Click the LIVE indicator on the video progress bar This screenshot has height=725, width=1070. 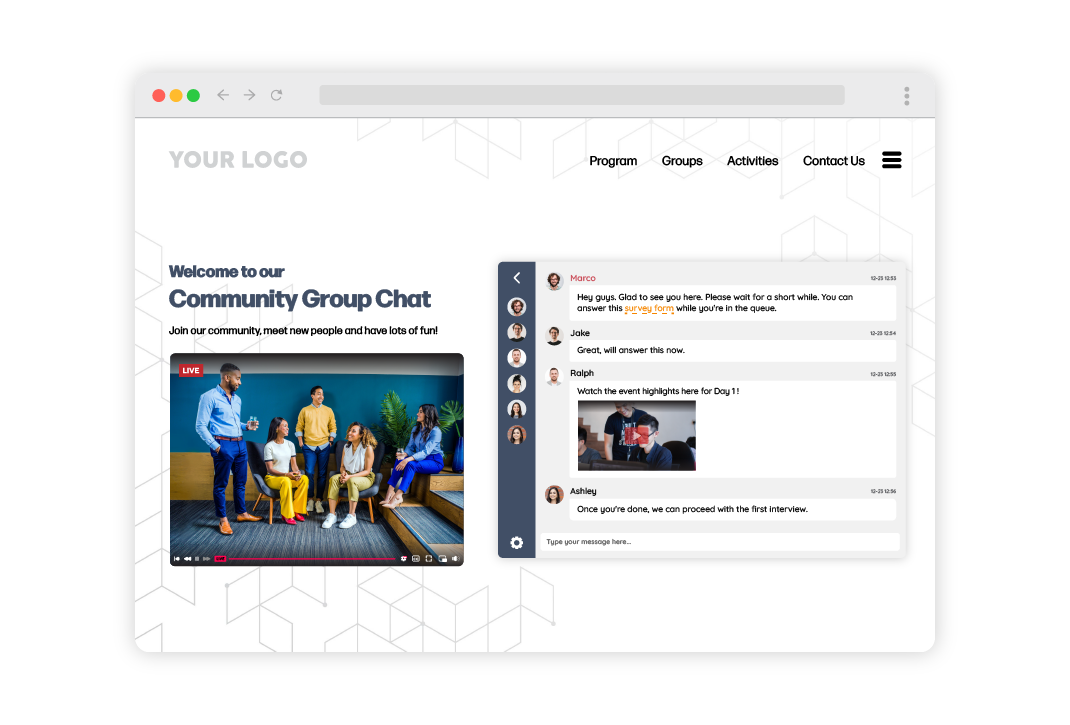pos(220,558)
